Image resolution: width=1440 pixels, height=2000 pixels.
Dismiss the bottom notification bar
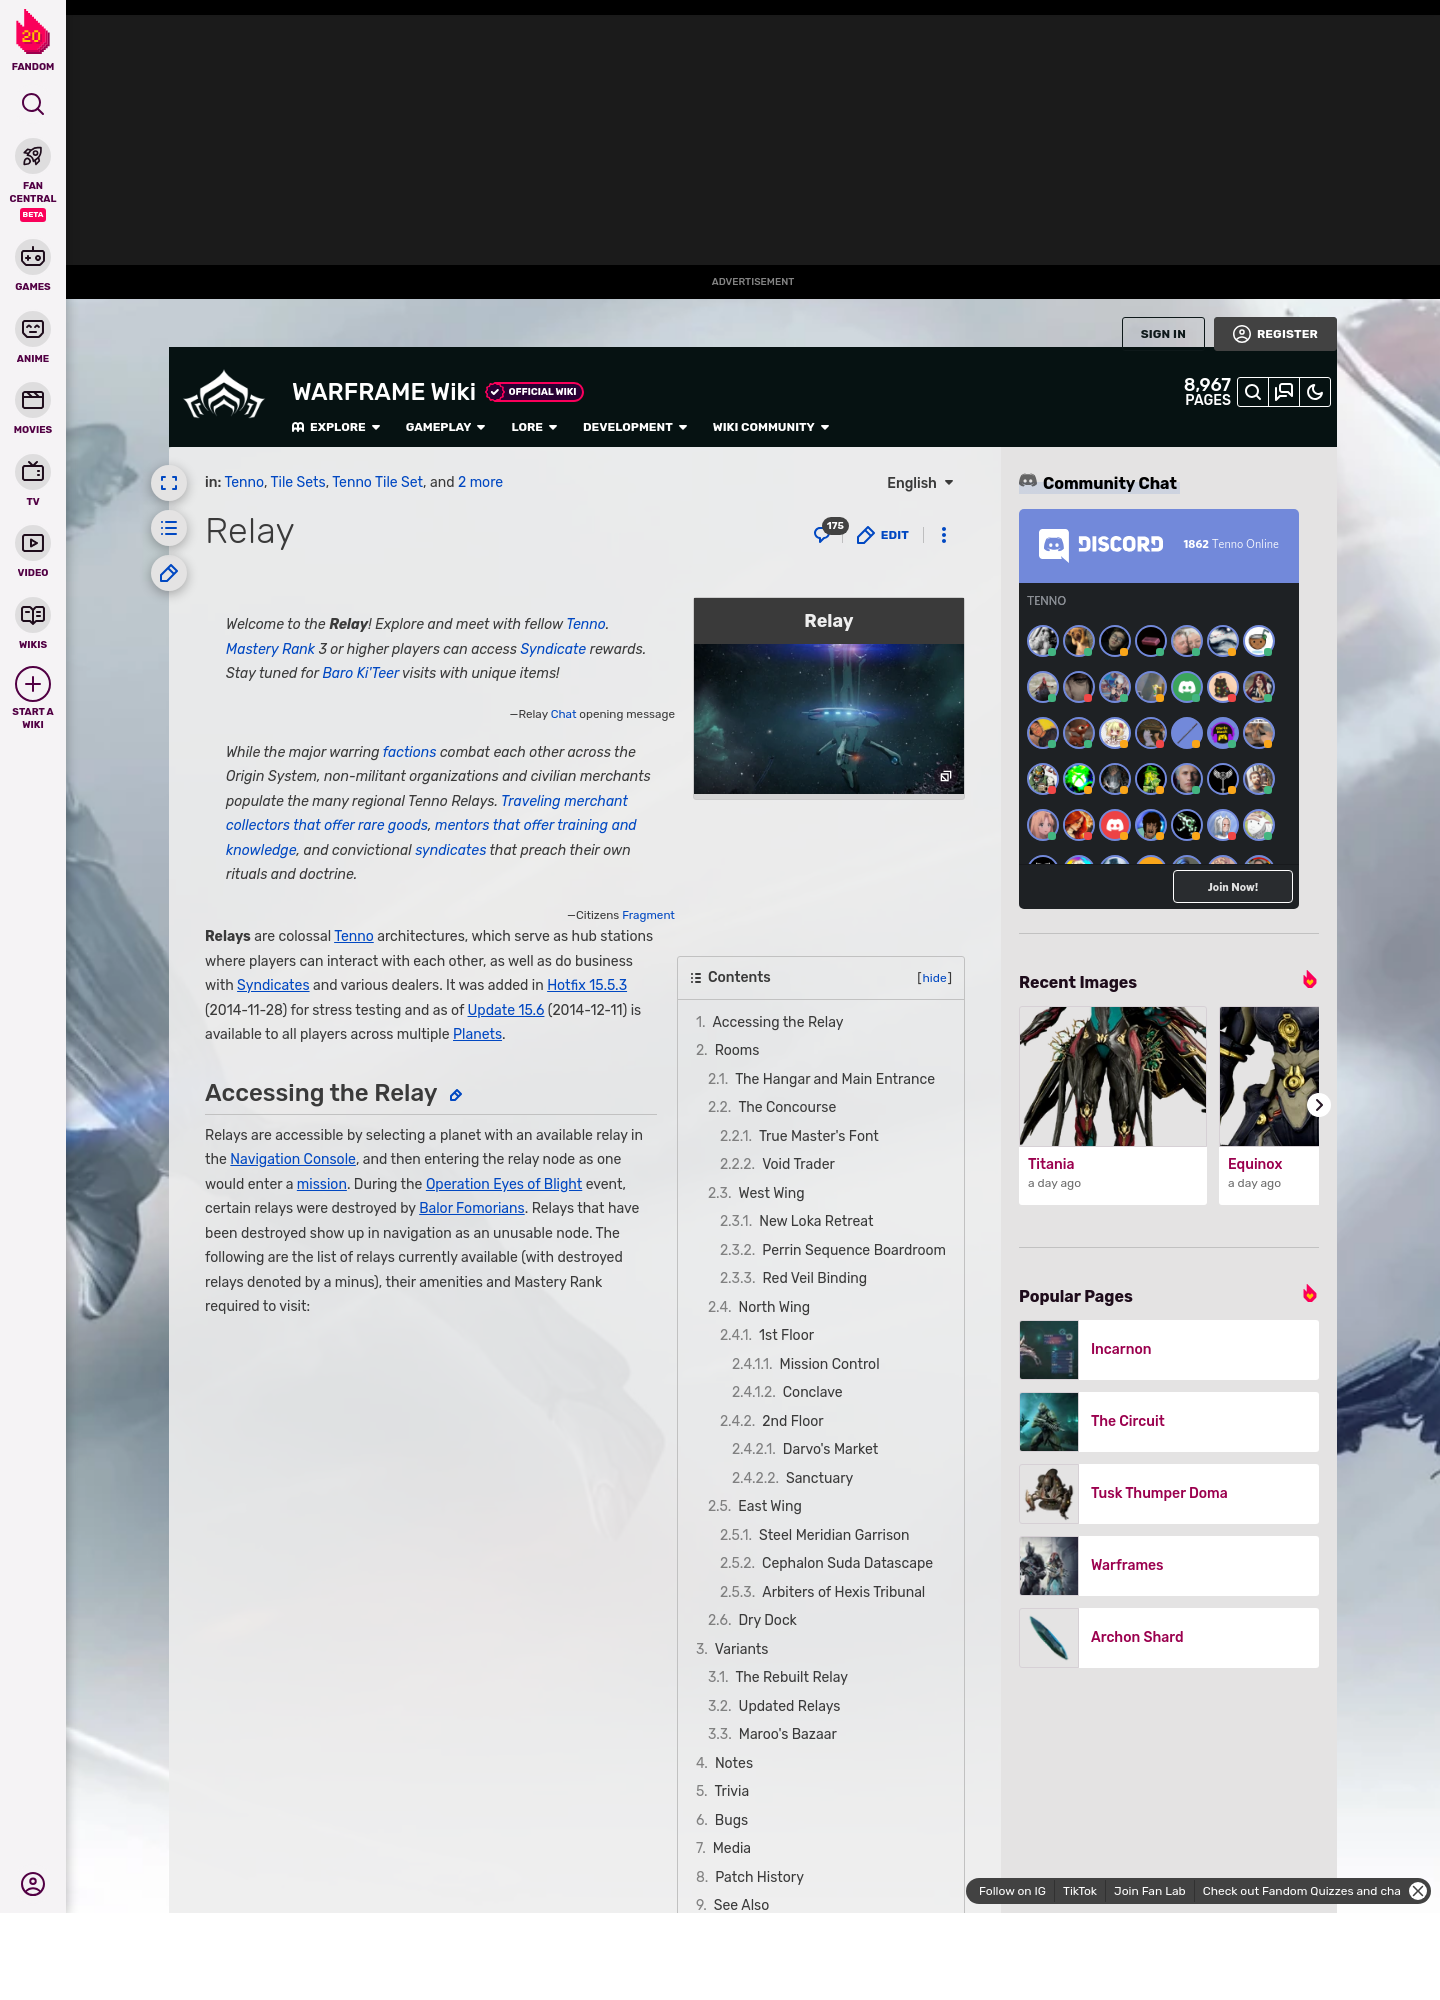tap(1417, 1891)
